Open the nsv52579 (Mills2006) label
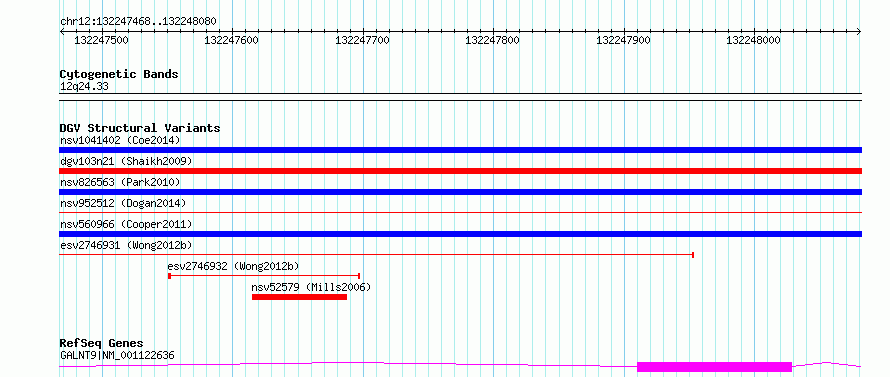Screen dimensions: 890x377 [311, 287]
